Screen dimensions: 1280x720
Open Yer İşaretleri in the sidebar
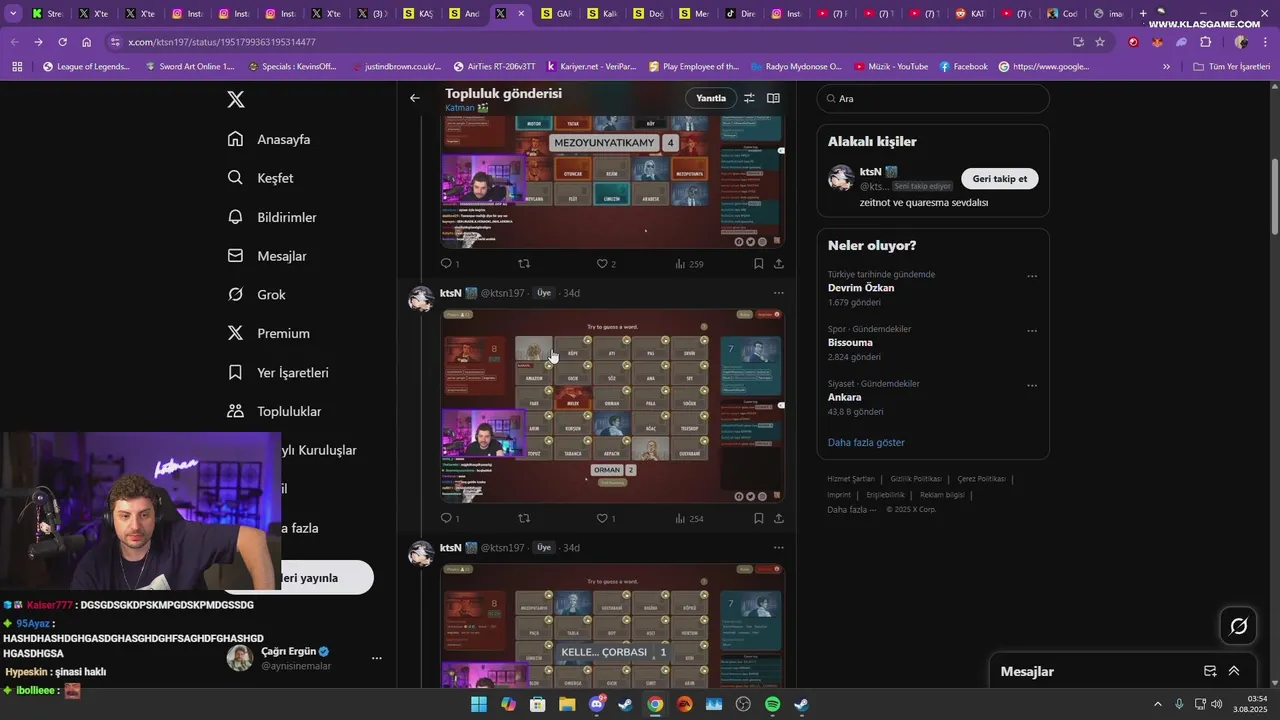pyautogui.click(x=278, y=372)
